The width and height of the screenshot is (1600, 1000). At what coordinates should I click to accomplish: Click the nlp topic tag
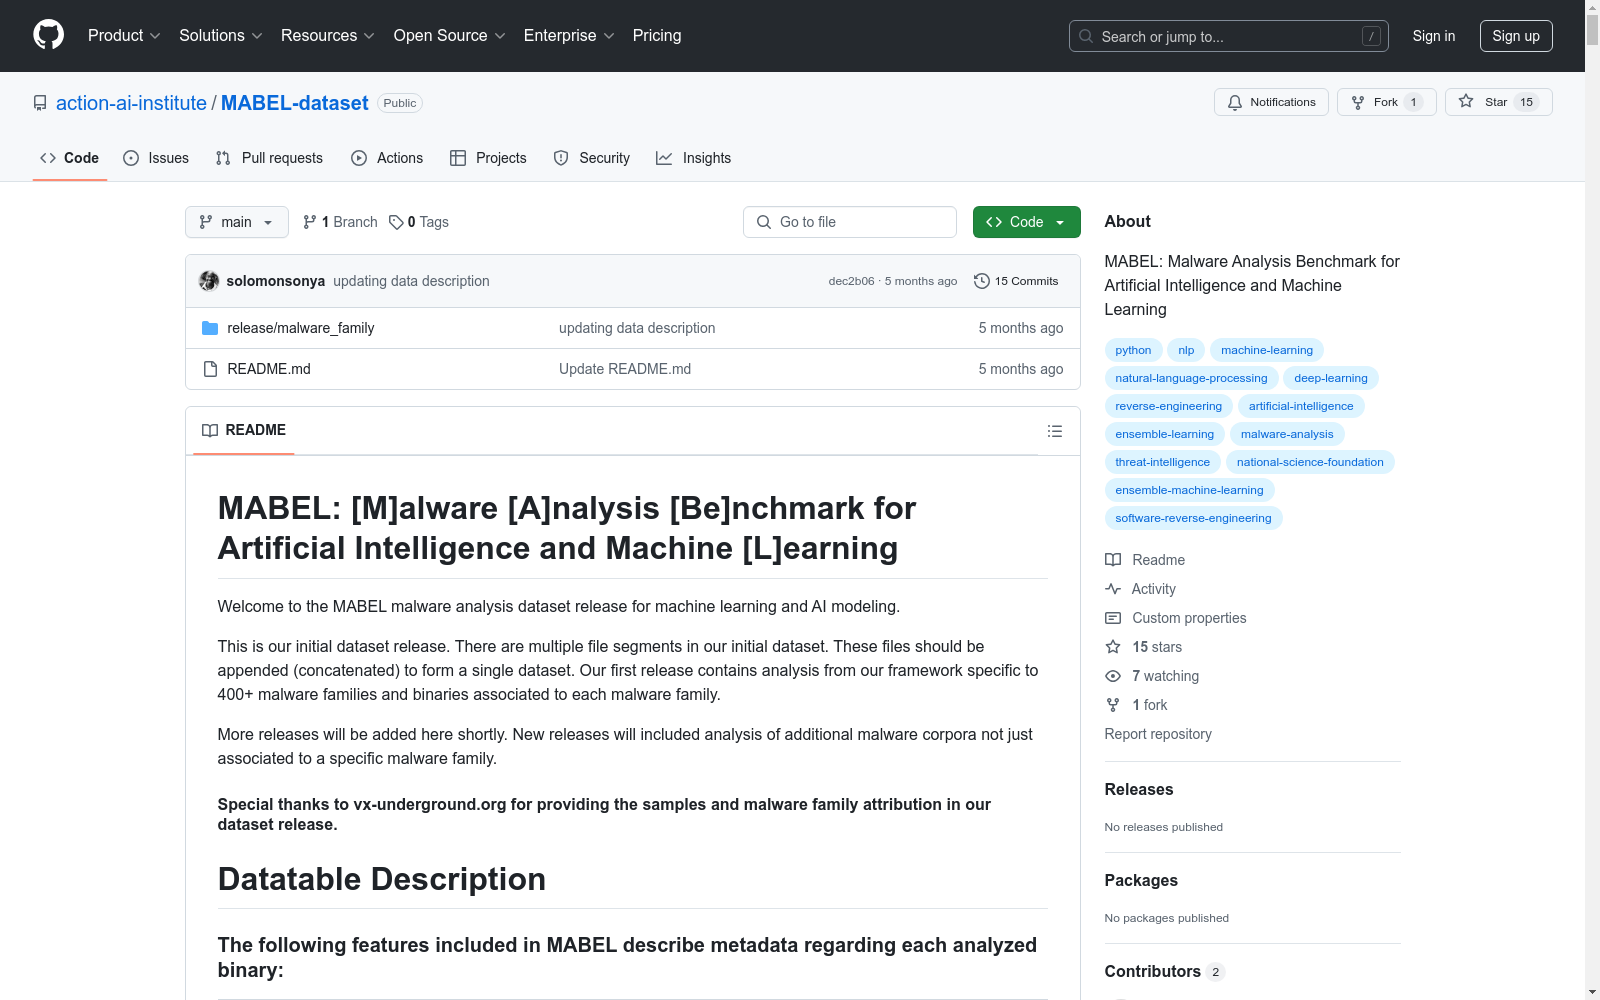[x=1186, y=350]
